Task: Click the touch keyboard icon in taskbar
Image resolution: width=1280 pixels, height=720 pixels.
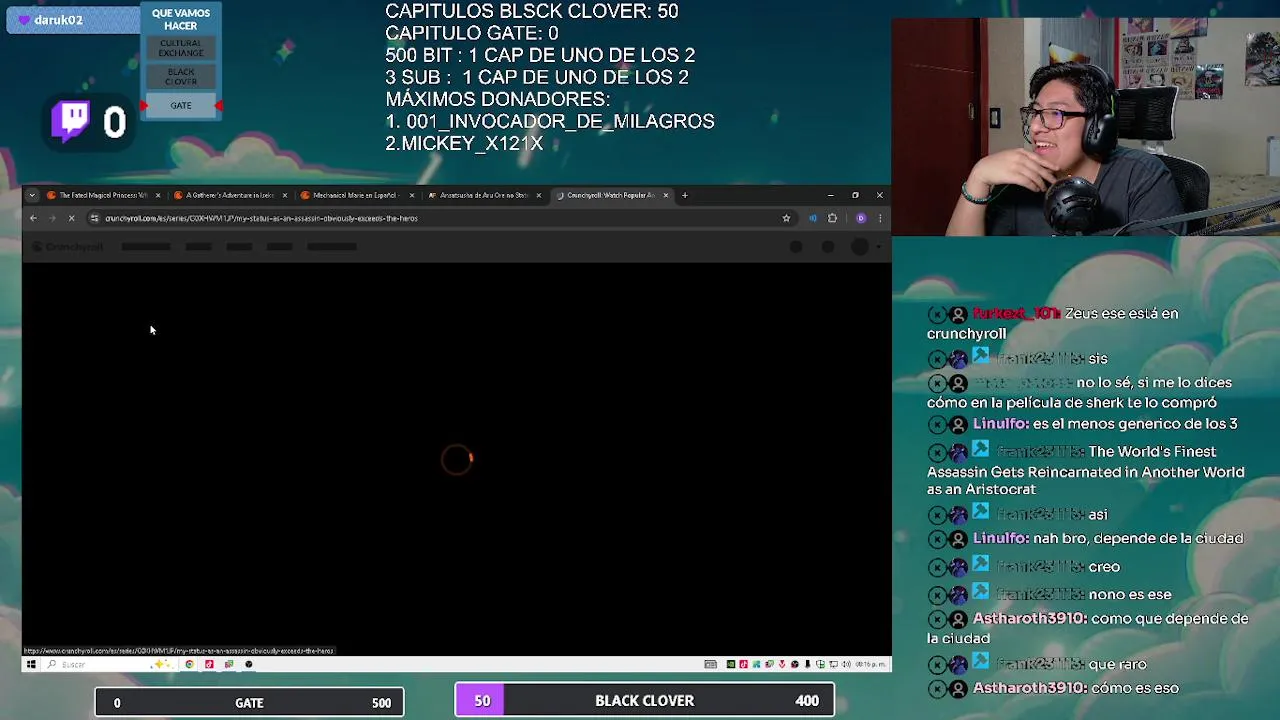Action: click(x=710, y=664)
